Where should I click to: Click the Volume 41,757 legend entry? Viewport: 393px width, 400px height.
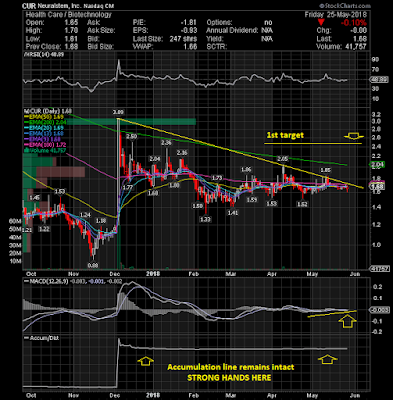(45, 151)
